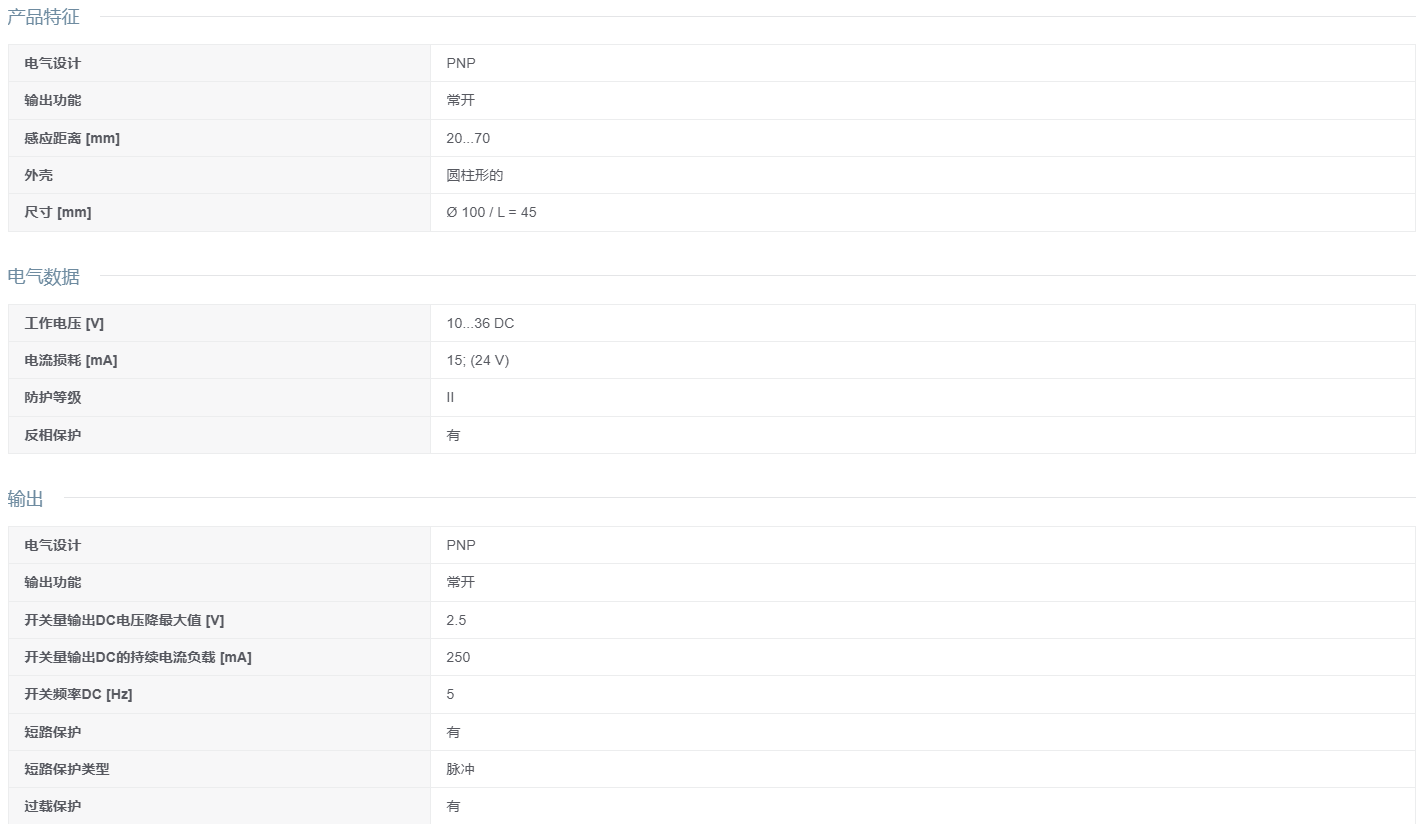
Task: Select the 短路保护 label
Action: [53, 732]
